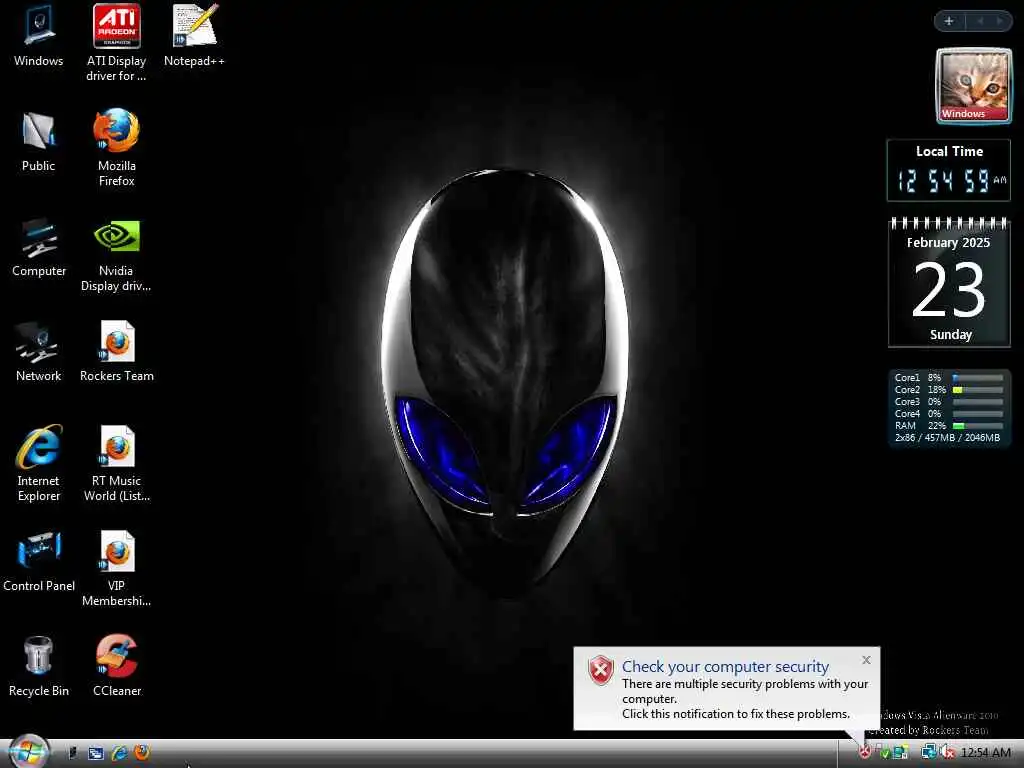
Task: Click the sidebar previous-page arrow
Action: (980, 21)
